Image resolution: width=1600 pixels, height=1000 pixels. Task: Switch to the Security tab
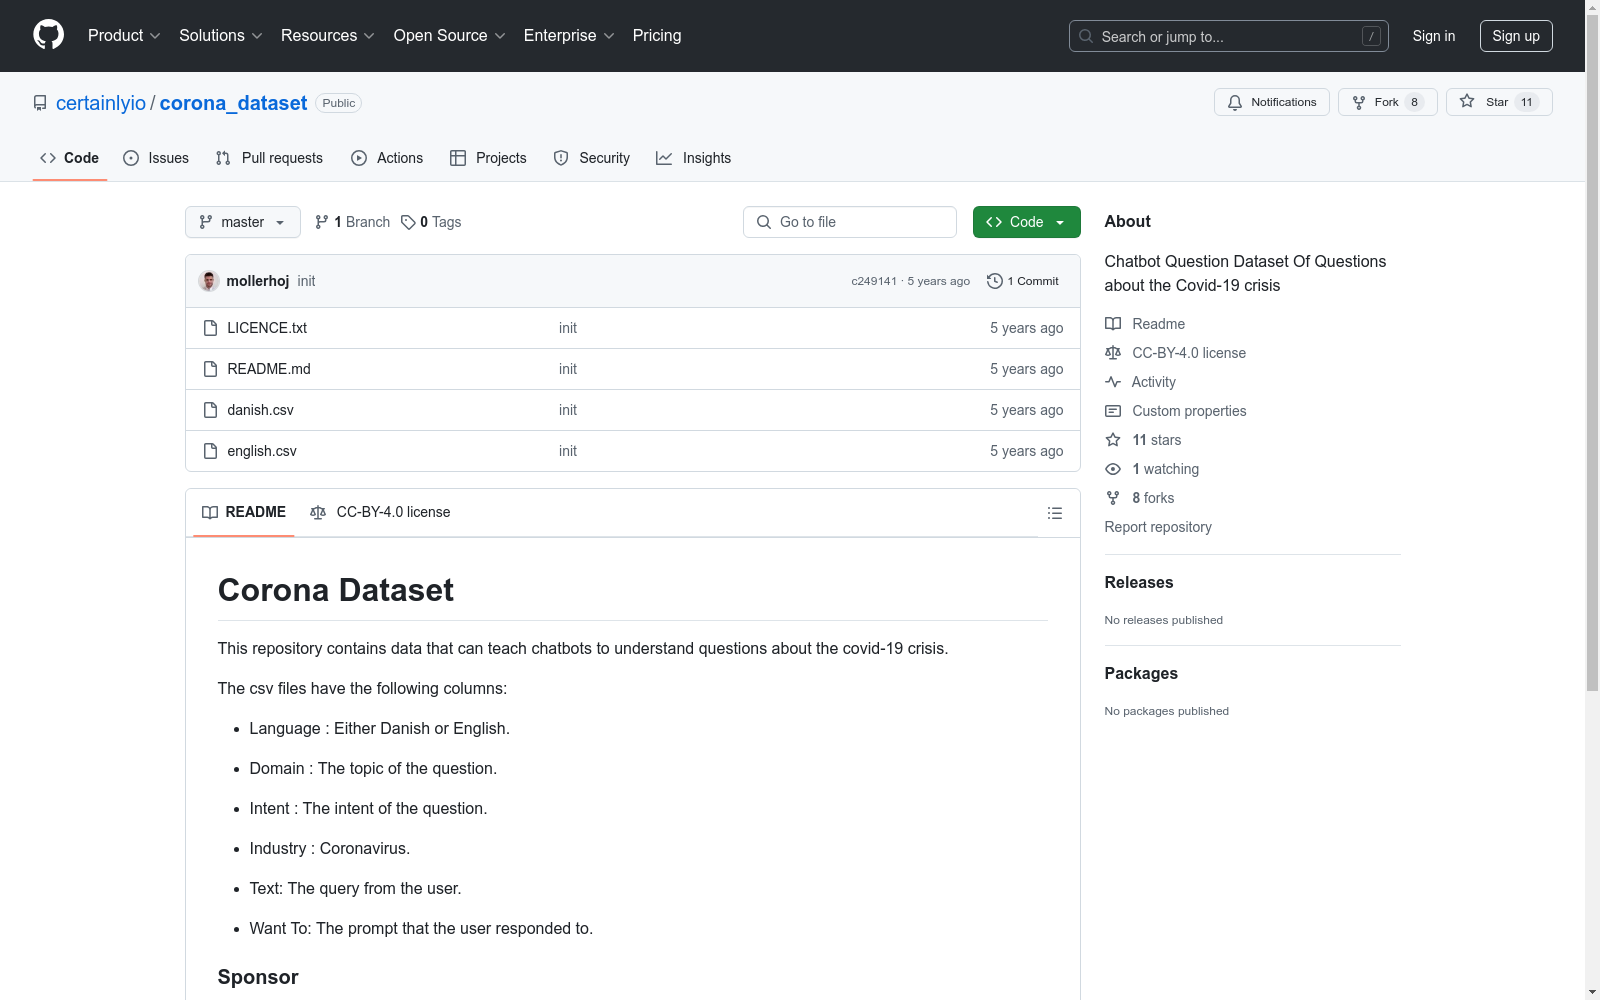click(592, 158)
